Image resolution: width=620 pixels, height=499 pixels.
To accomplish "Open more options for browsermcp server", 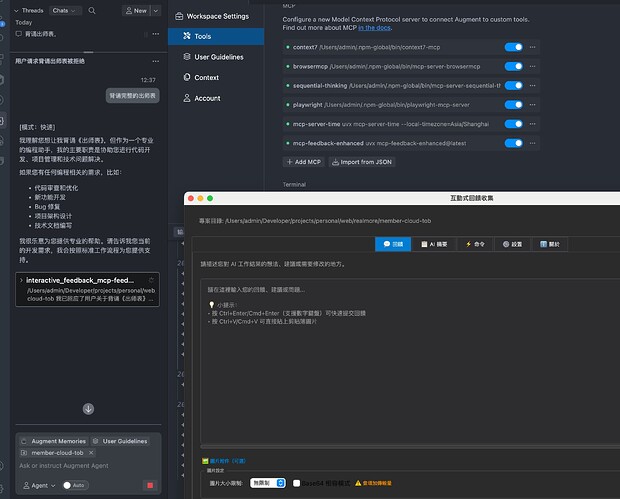I will pos(533,66).
